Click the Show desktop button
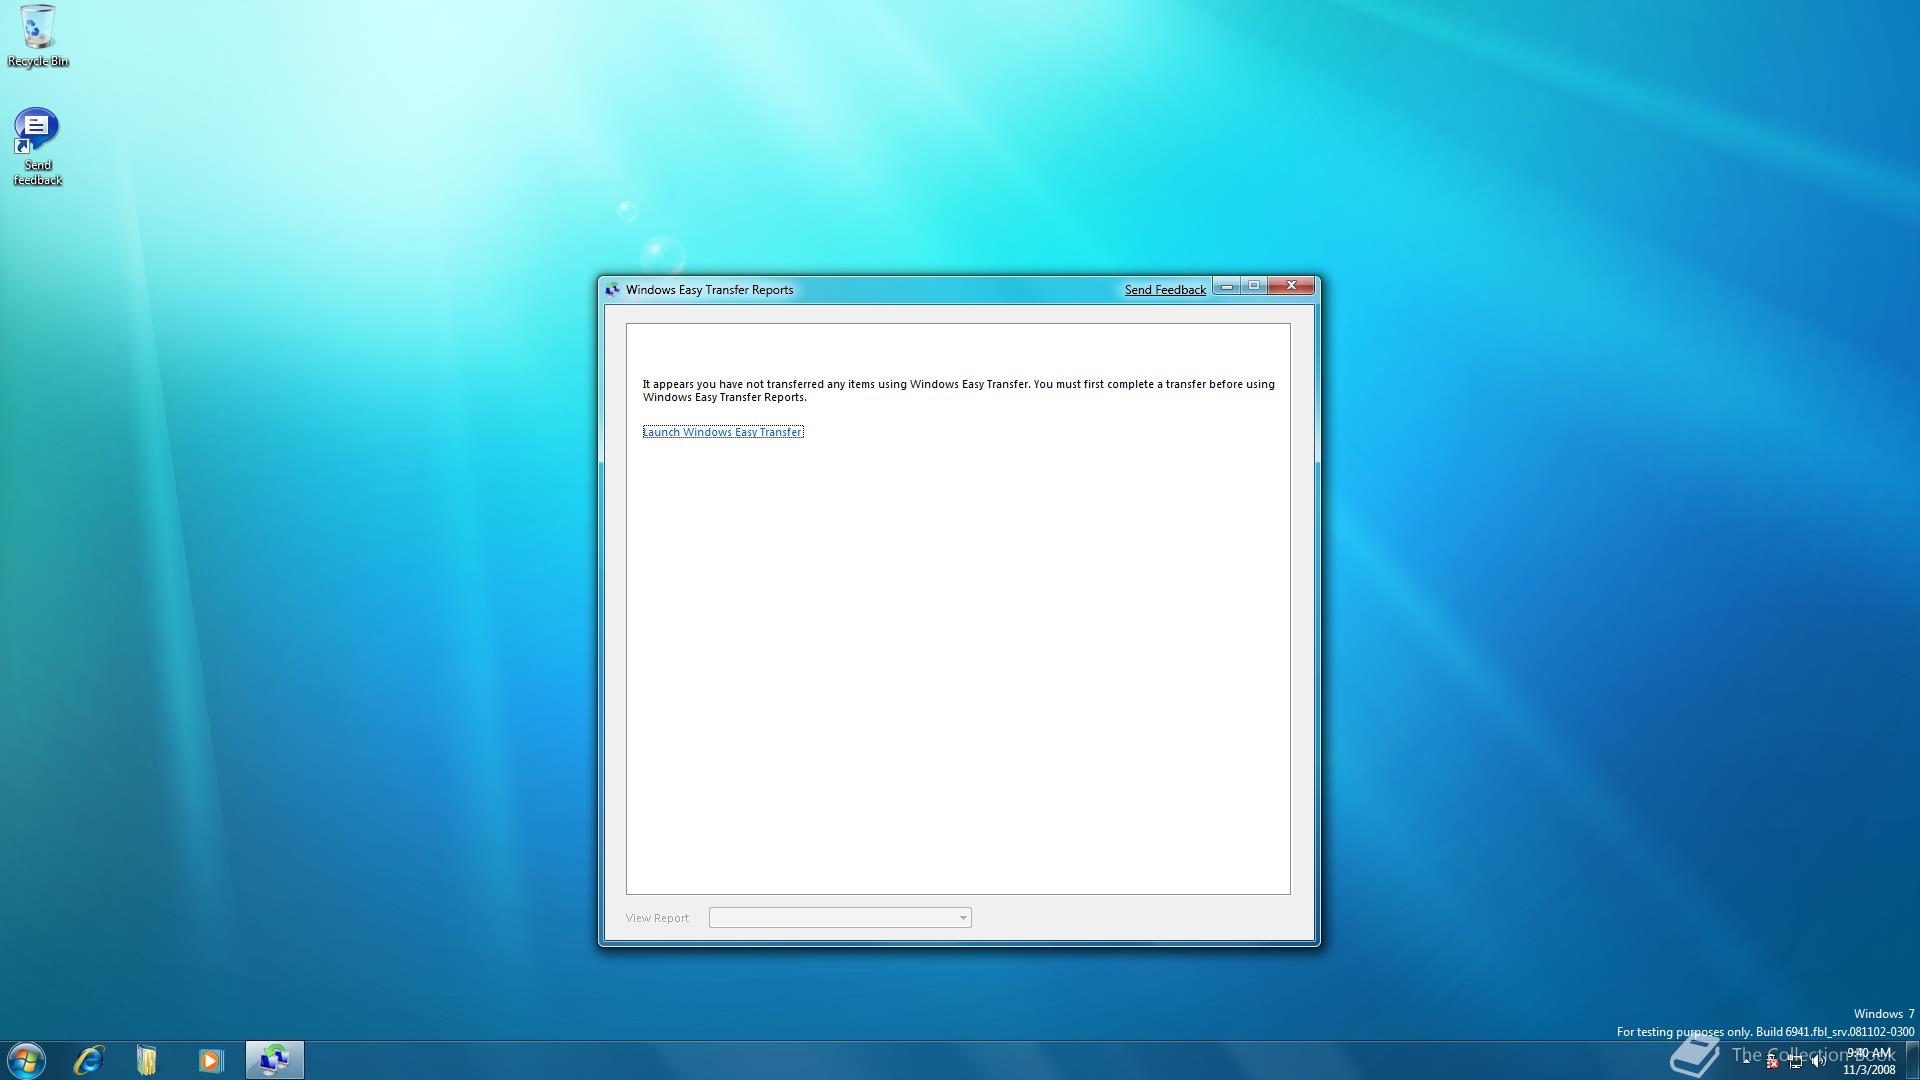This screenshot has width=1920, height=1080. (x=1911, y=1060)
